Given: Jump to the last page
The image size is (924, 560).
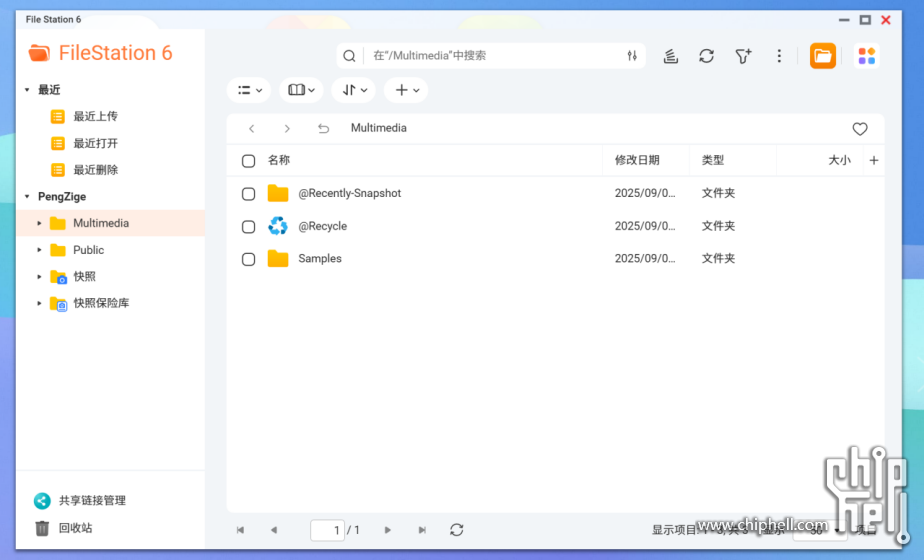Looking at the screenshot, I should [422, 530].
